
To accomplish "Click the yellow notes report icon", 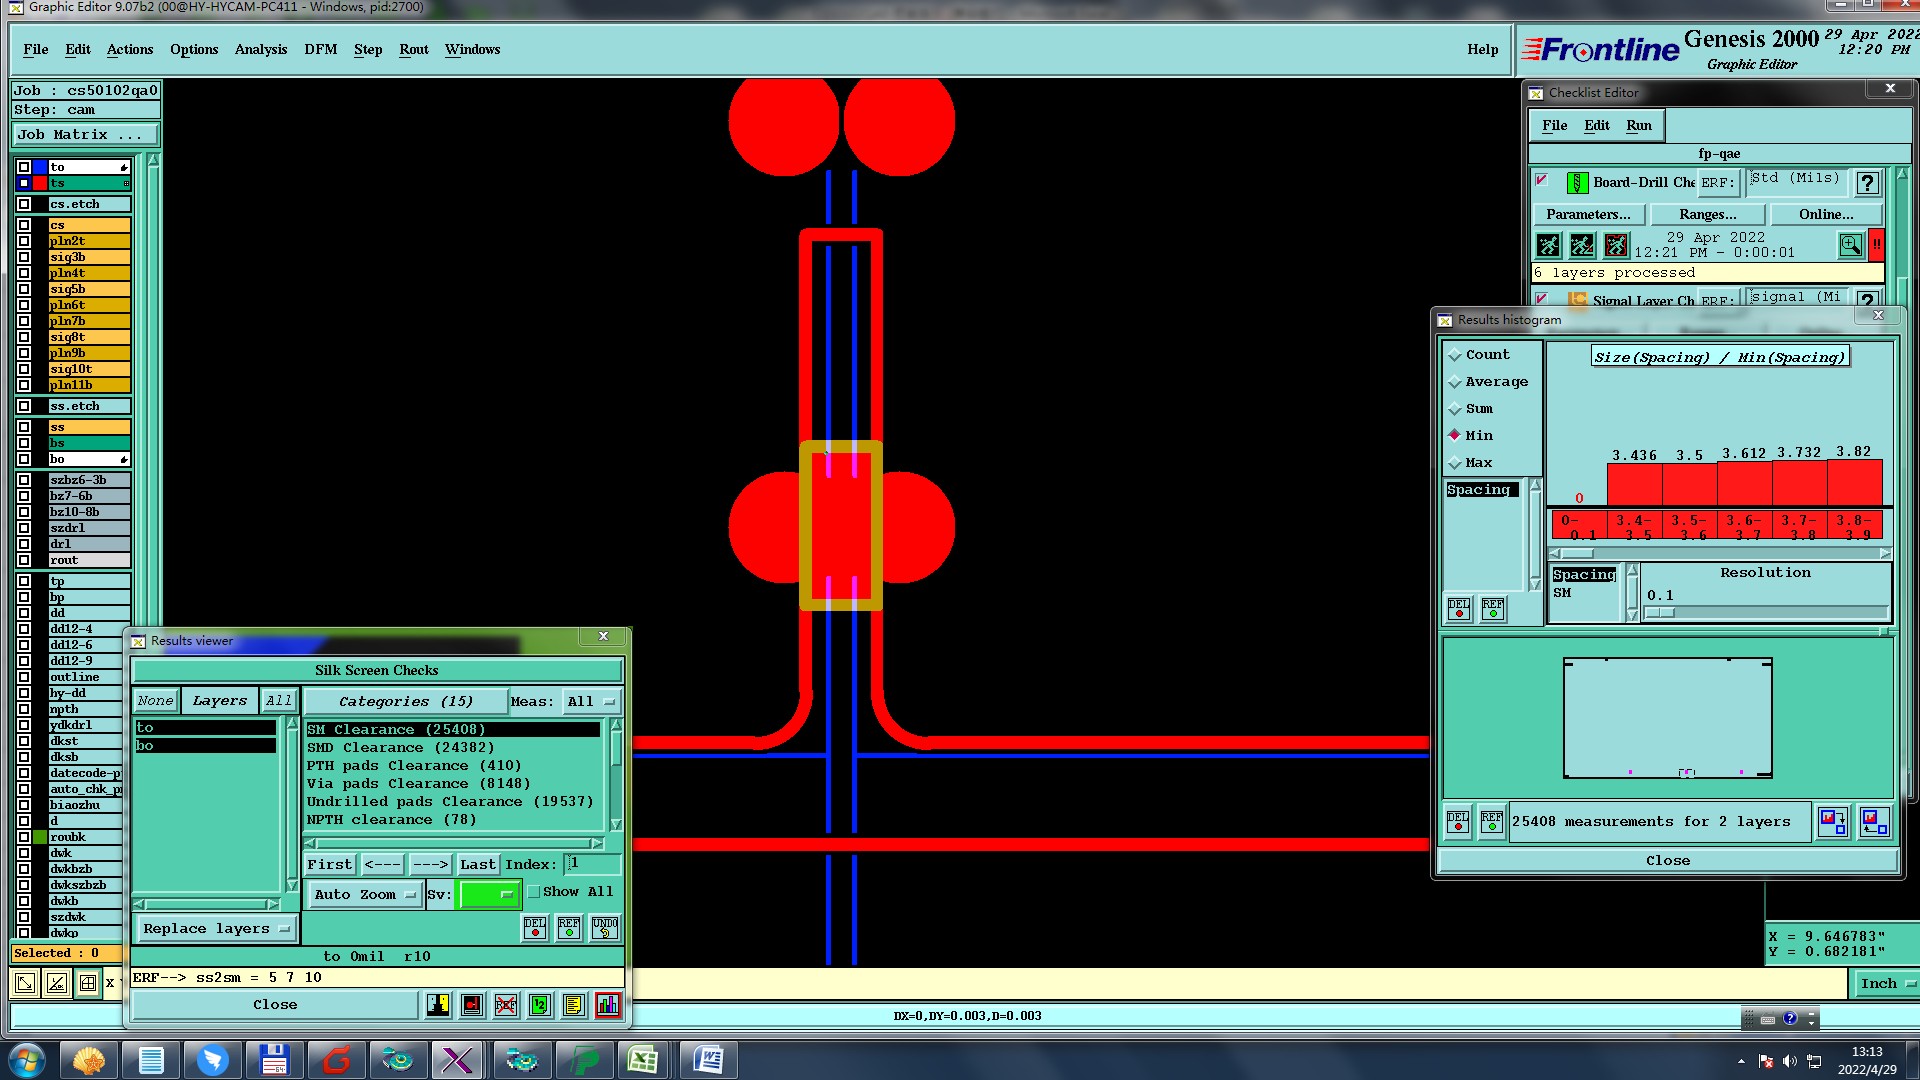I will tap(573, 1005).
